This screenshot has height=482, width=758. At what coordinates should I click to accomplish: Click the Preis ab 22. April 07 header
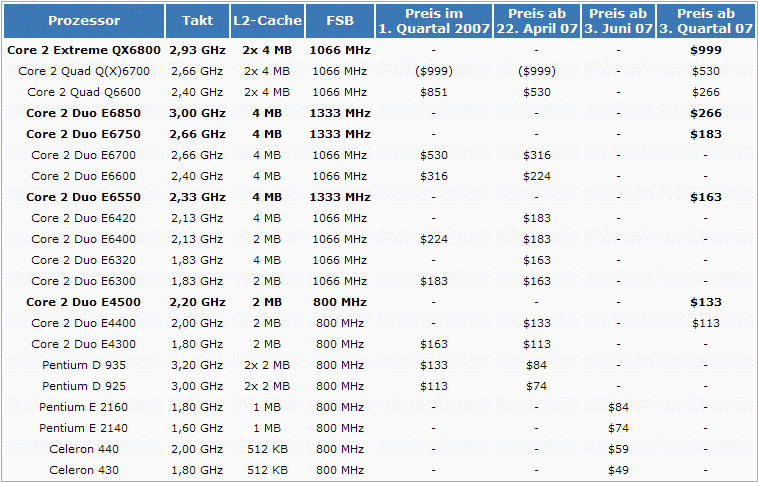[537, 21]
